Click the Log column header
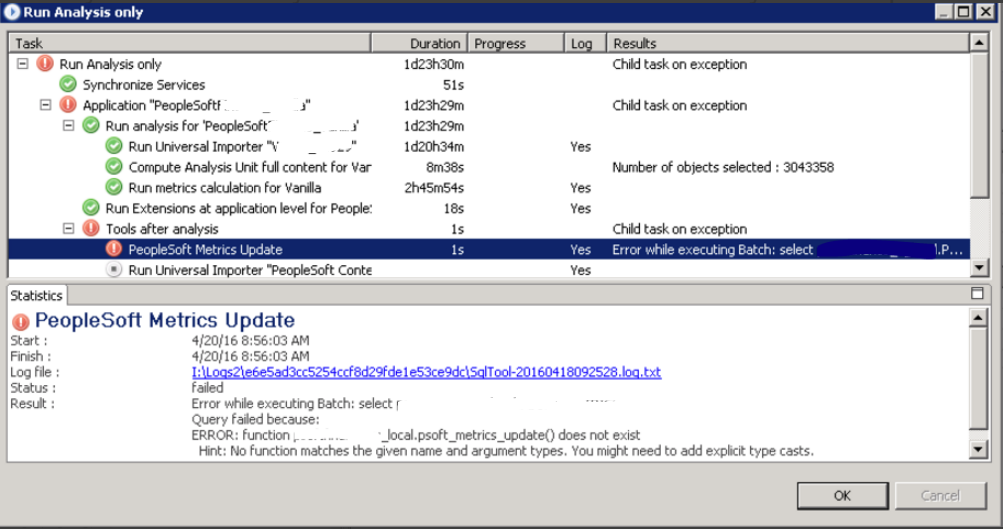 [x=585, y=43]
